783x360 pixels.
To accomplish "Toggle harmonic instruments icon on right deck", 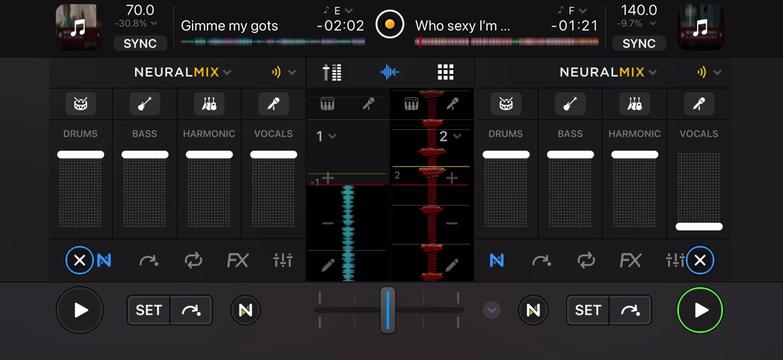I will pyautogui.click(x=635, y=104).
